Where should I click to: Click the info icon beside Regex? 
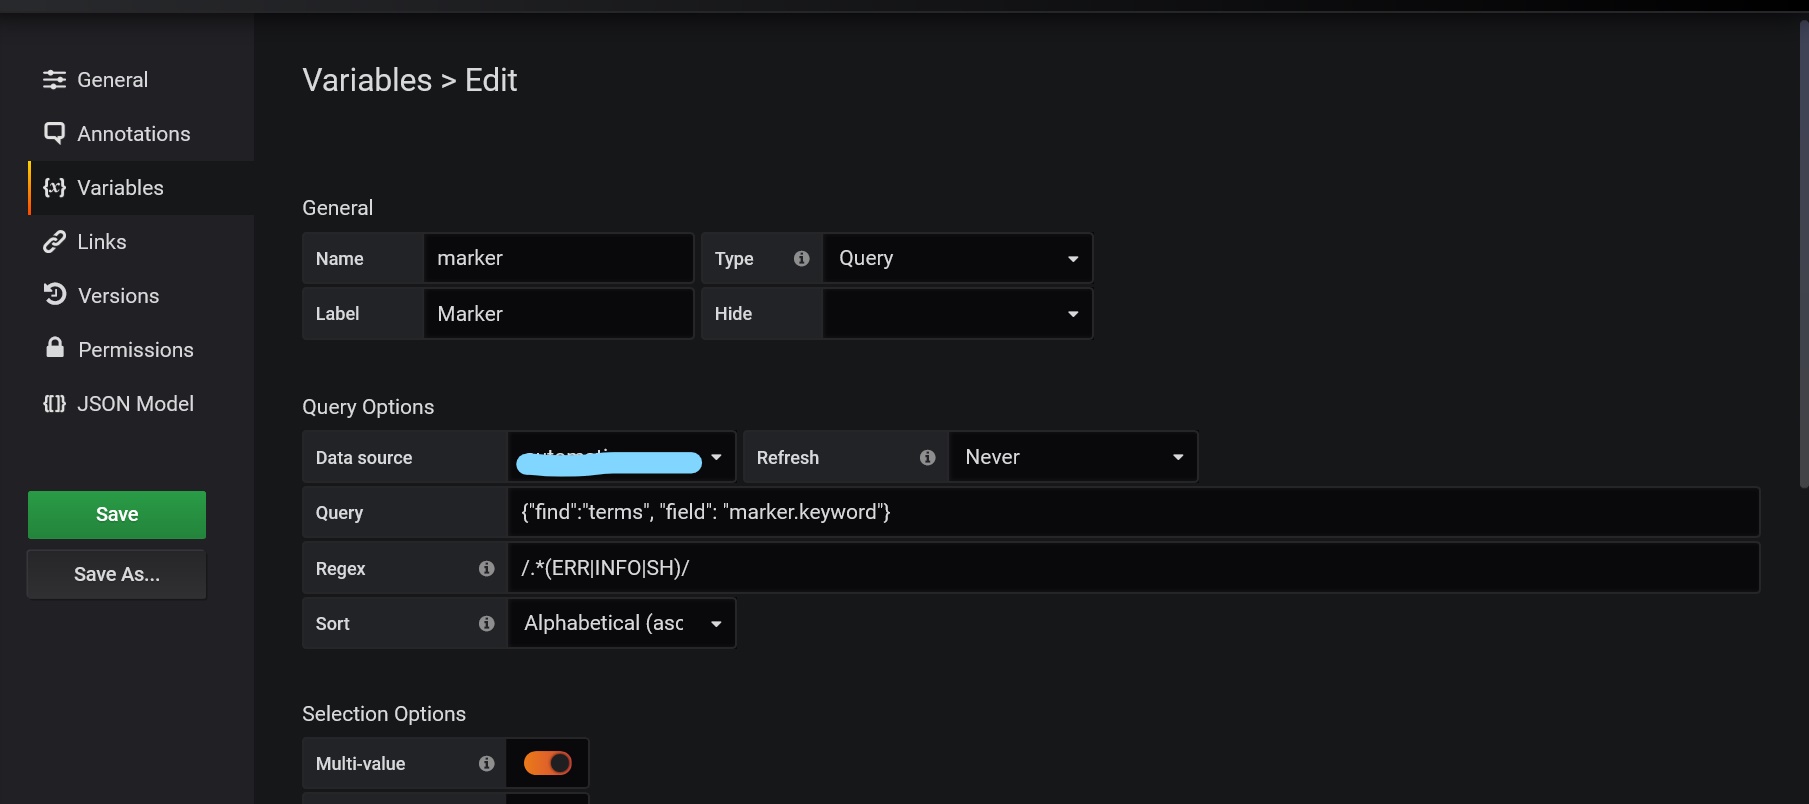pyautogui.click(x=486, y=568)
